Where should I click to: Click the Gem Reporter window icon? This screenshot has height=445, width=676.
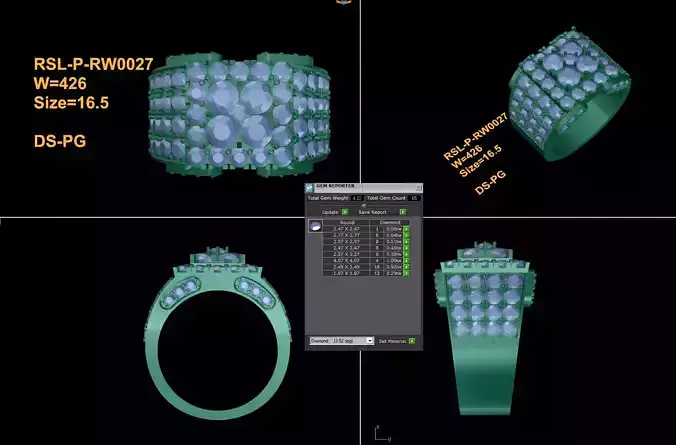(309, 188)
